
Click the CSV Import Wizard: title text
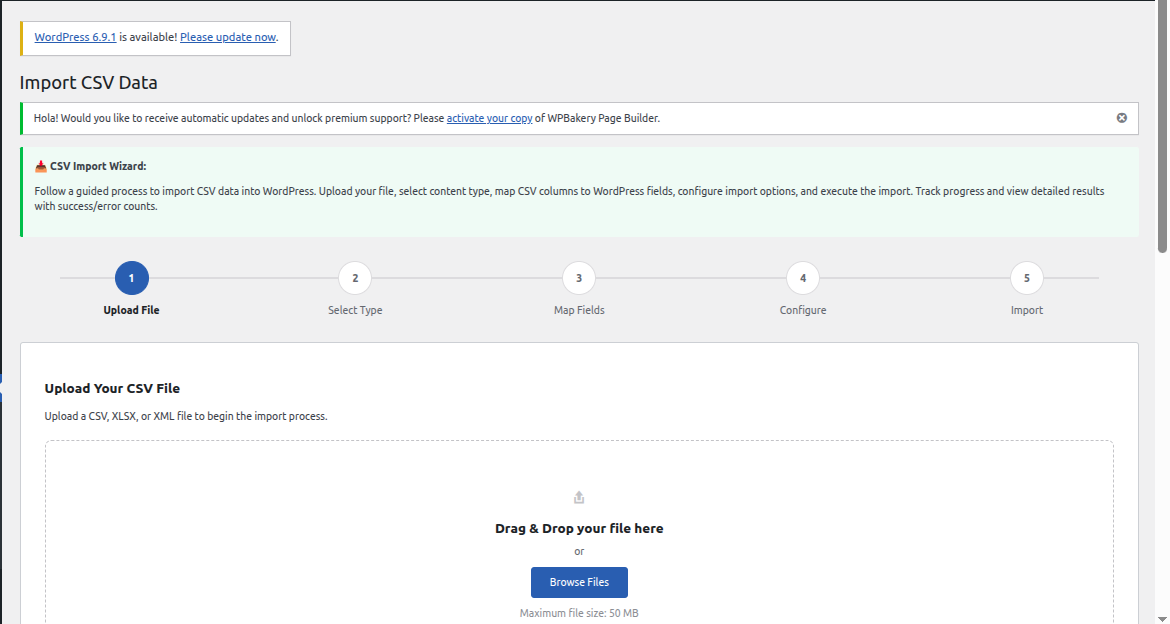(x=98, y=166)
